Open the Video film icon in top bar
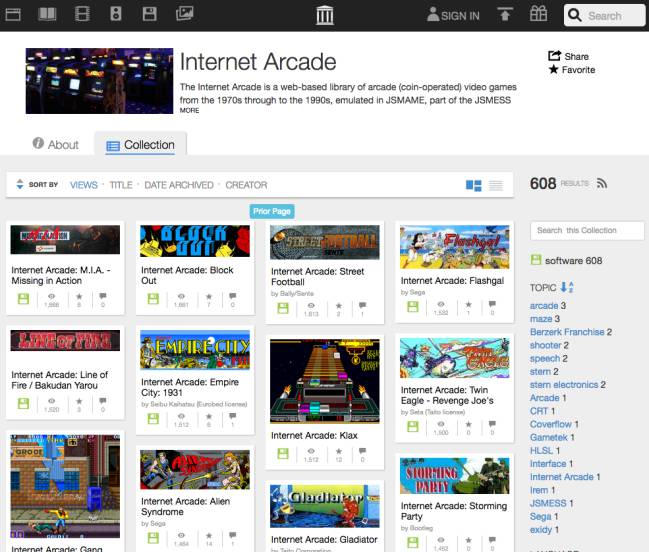The width and height of the screenshot is (649, 552). [82, 14]
